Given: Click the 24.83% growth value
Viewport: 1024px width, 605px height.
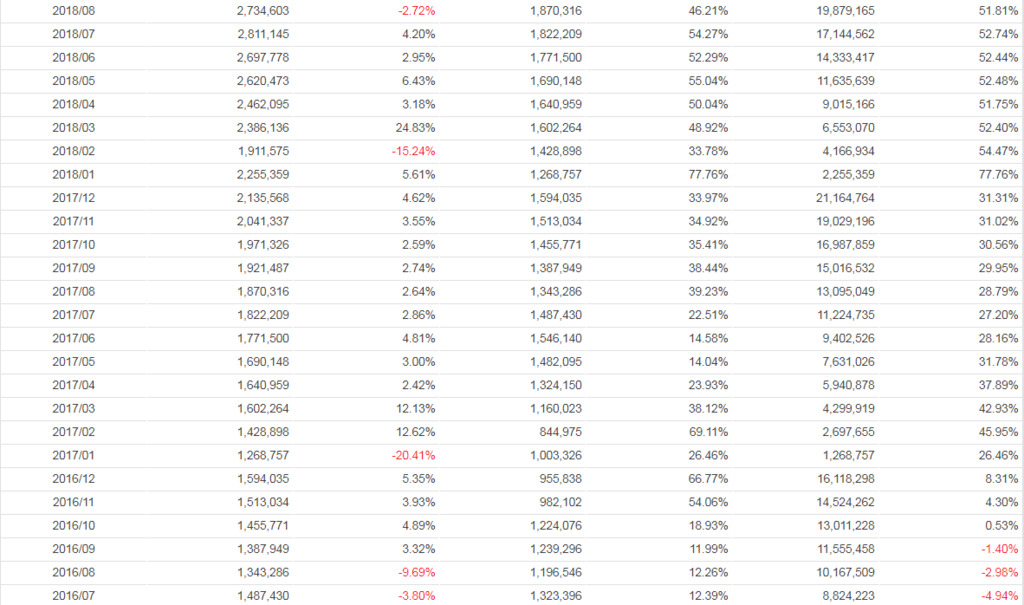Looking at the screenshot, I should (x=416, y=128).
